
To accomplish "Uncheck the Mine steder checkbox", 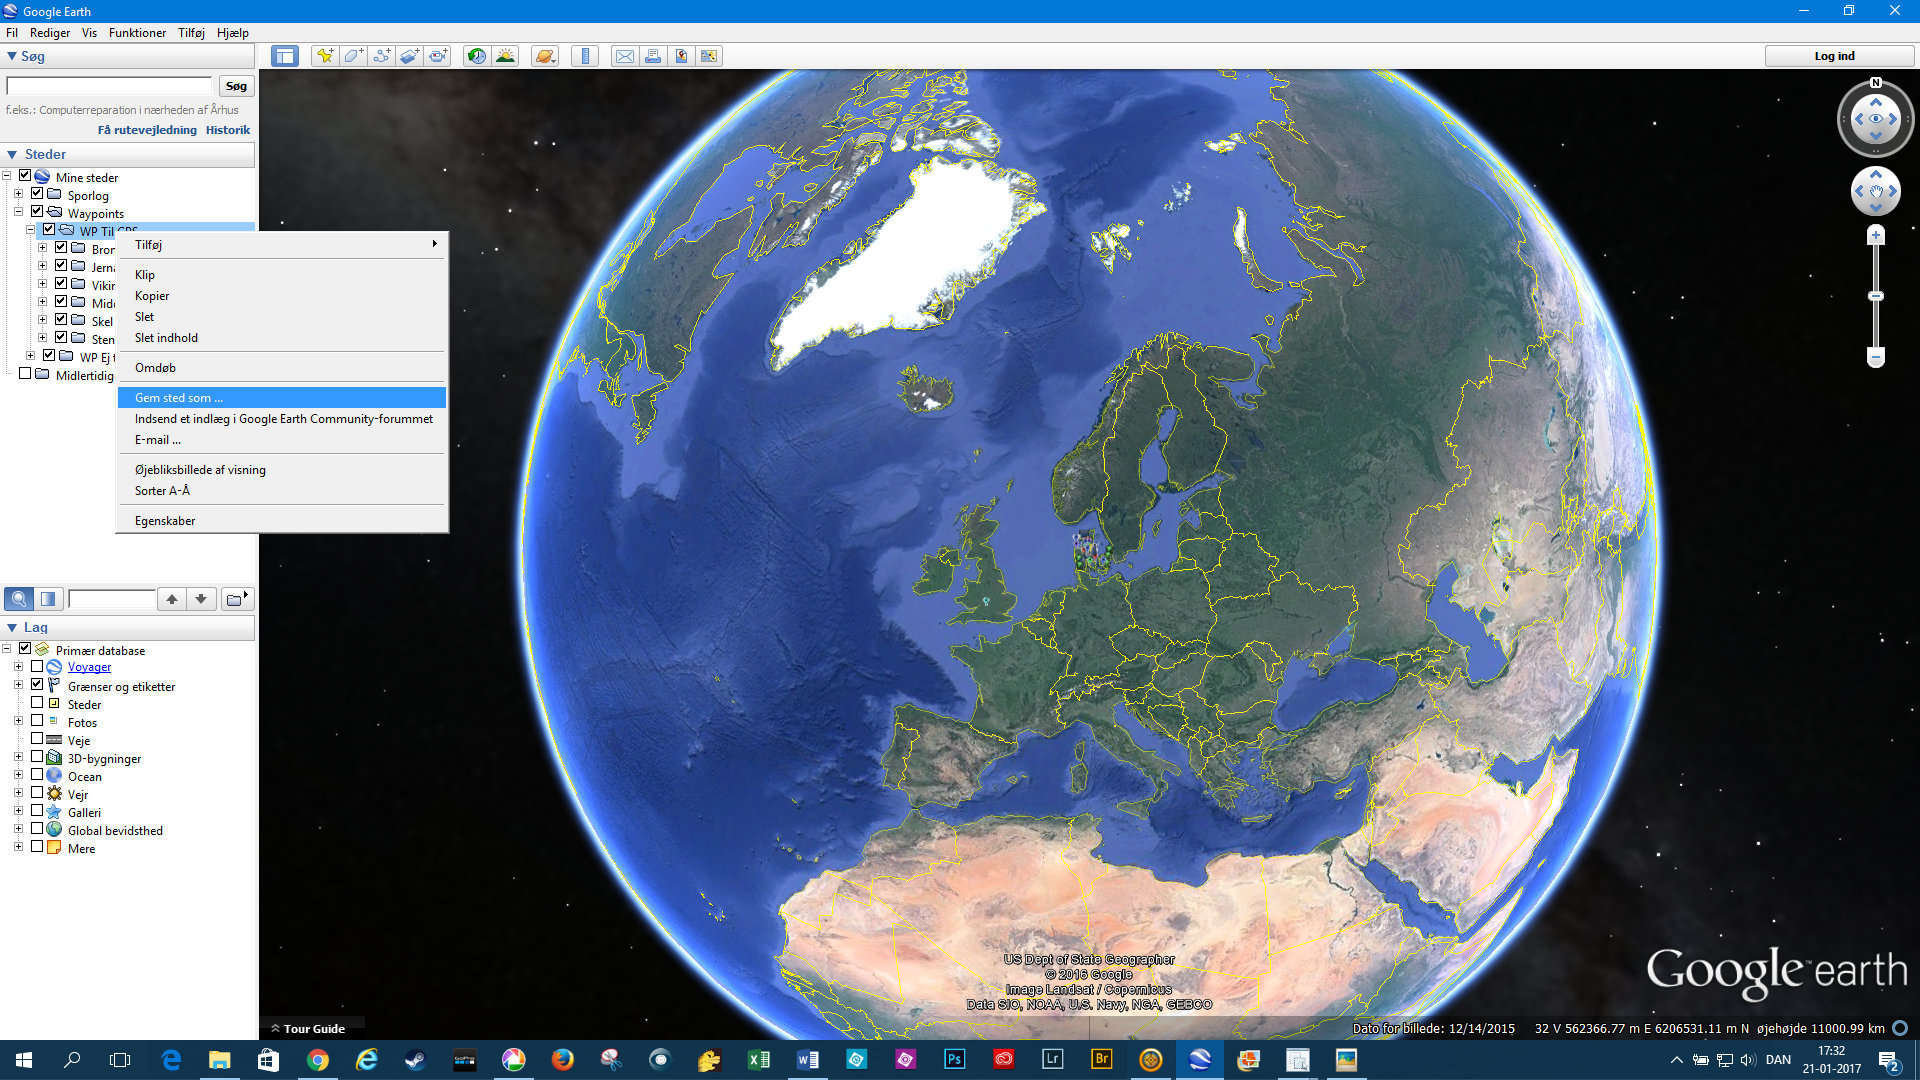I will coord(25,176).
